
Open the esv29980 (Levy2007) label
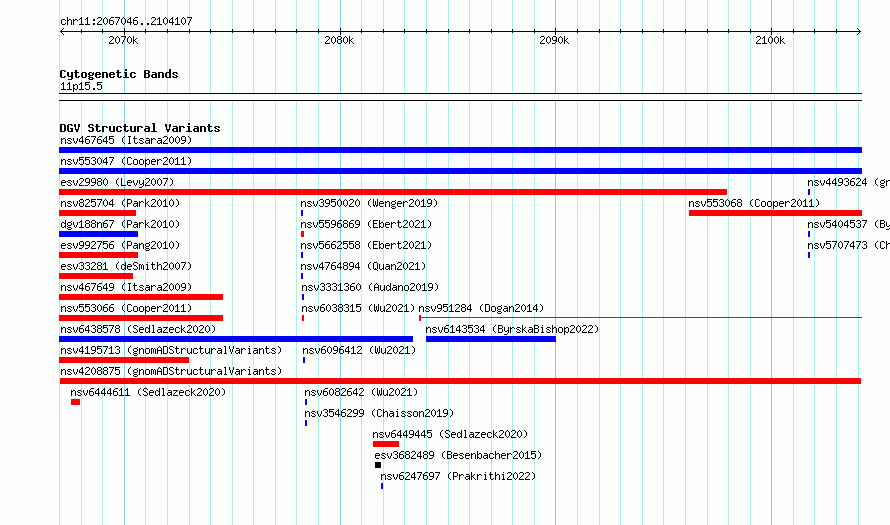click(x=117, y=182)
